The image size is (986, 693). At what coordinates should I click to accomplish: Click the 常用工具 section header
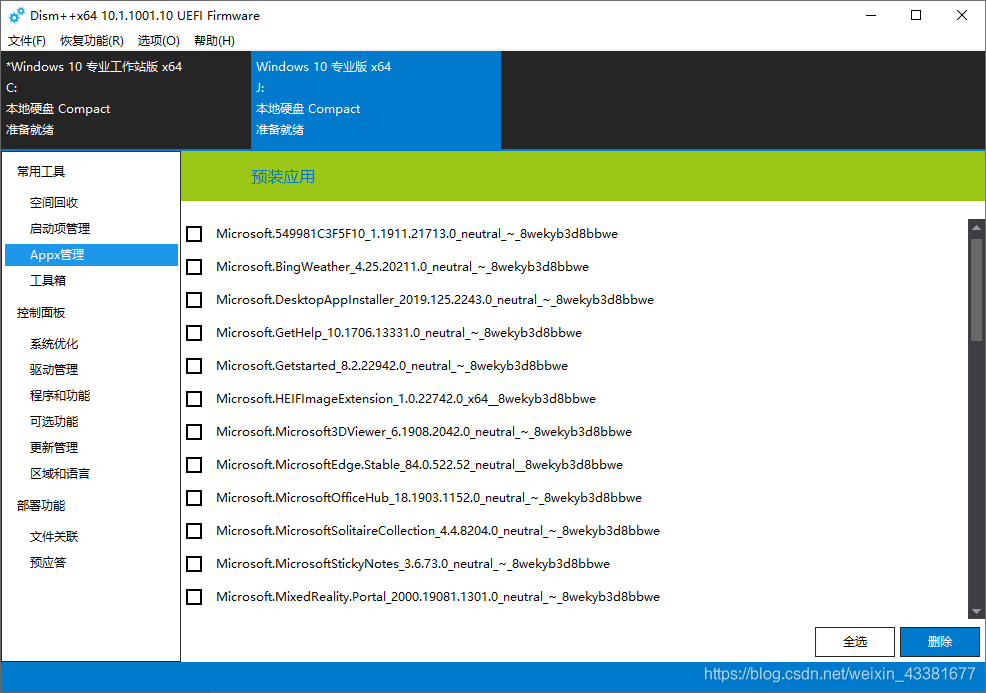coord(41,172)
